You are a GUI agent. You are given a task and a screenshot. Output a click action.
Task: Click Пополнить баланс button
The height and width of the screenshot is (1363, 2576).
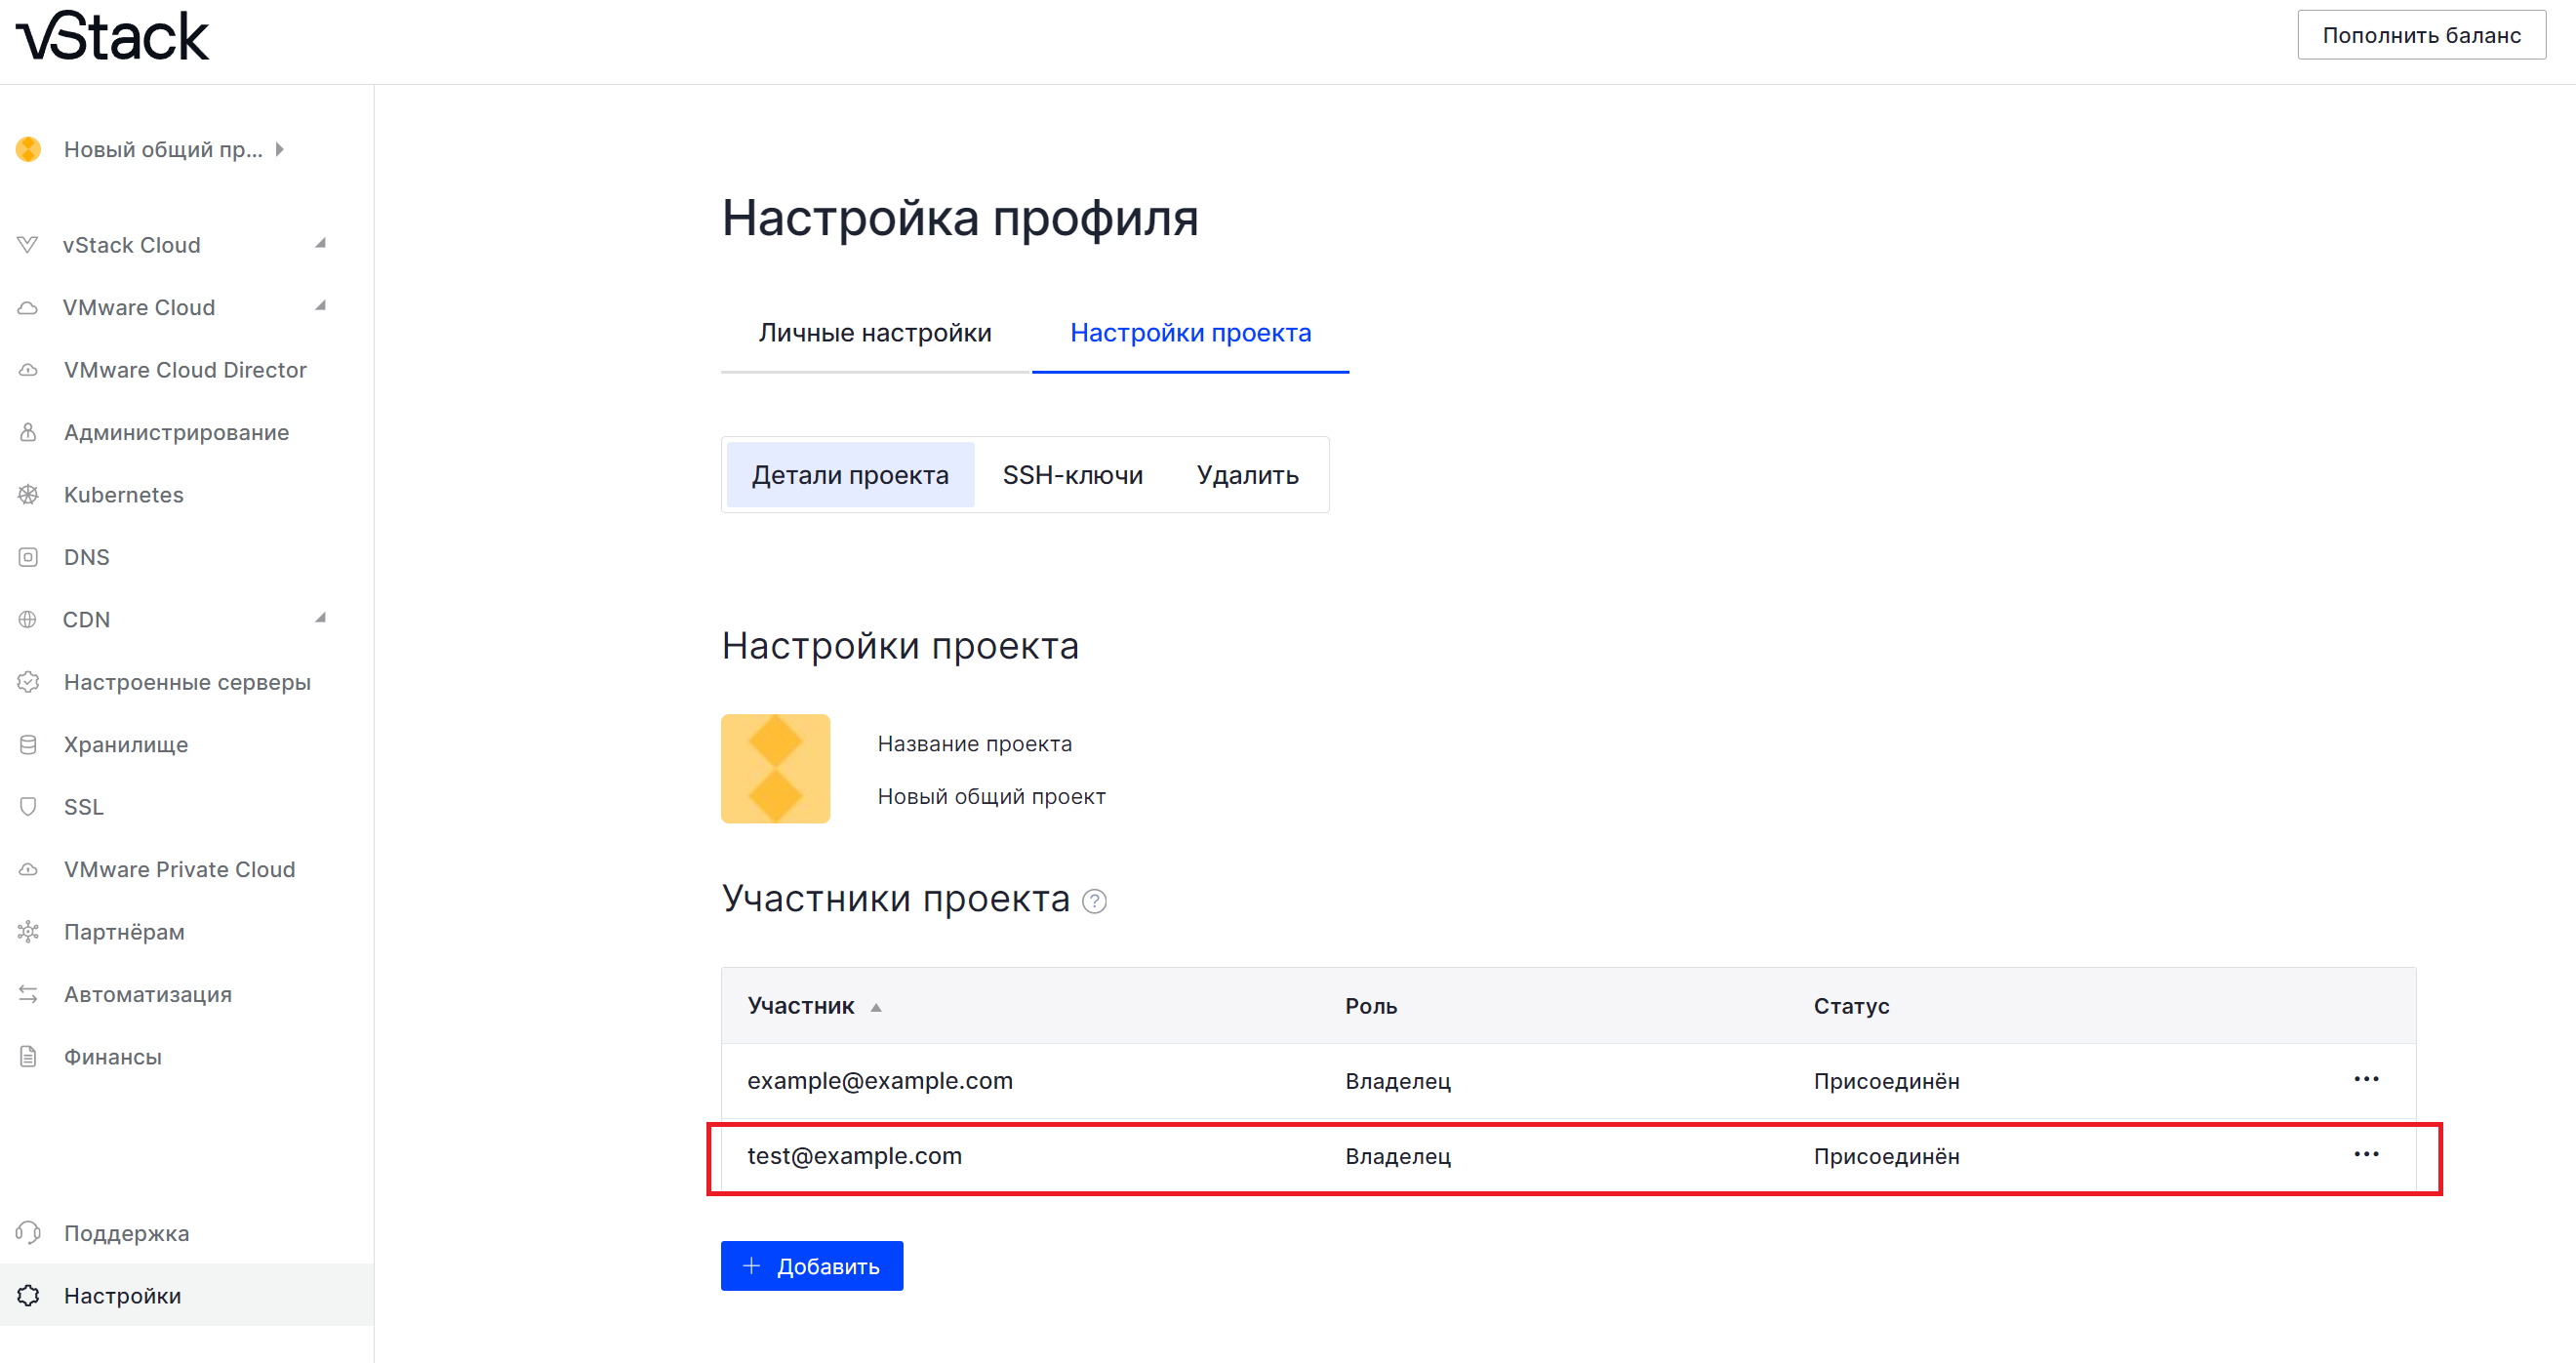click(x=2421, y=35)
